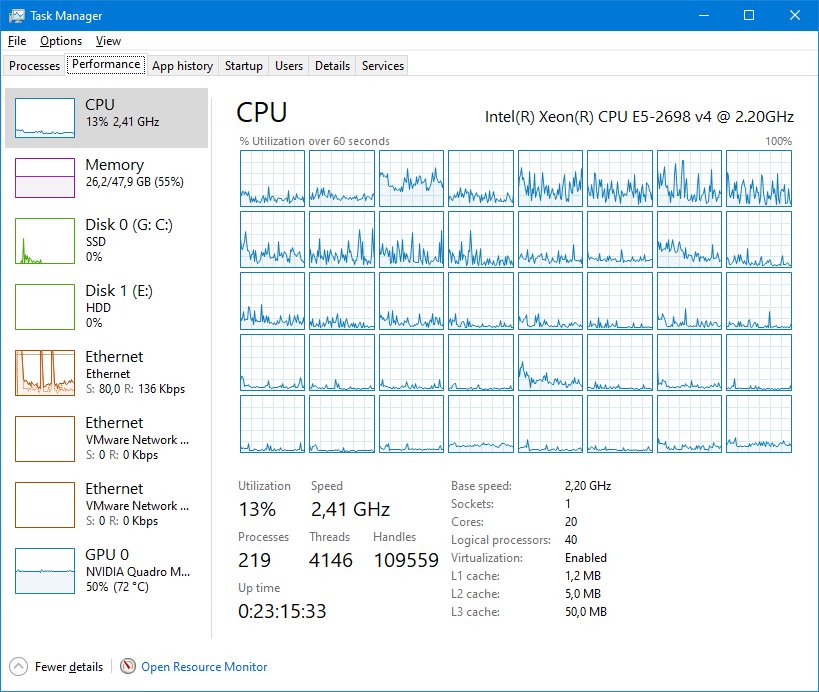Click Memory 26,2/47,9 GB (55%) text
The height and width of the screenshot is (692, 819).
[x=135, y=182]
